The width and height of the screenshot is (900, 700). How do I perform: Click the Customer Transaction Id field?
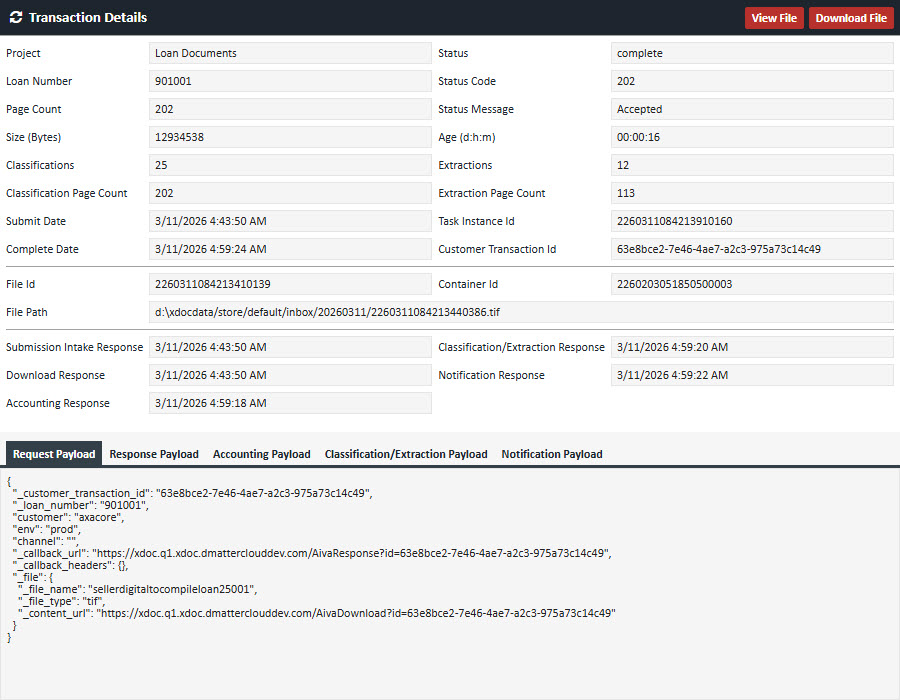[752, 249]
